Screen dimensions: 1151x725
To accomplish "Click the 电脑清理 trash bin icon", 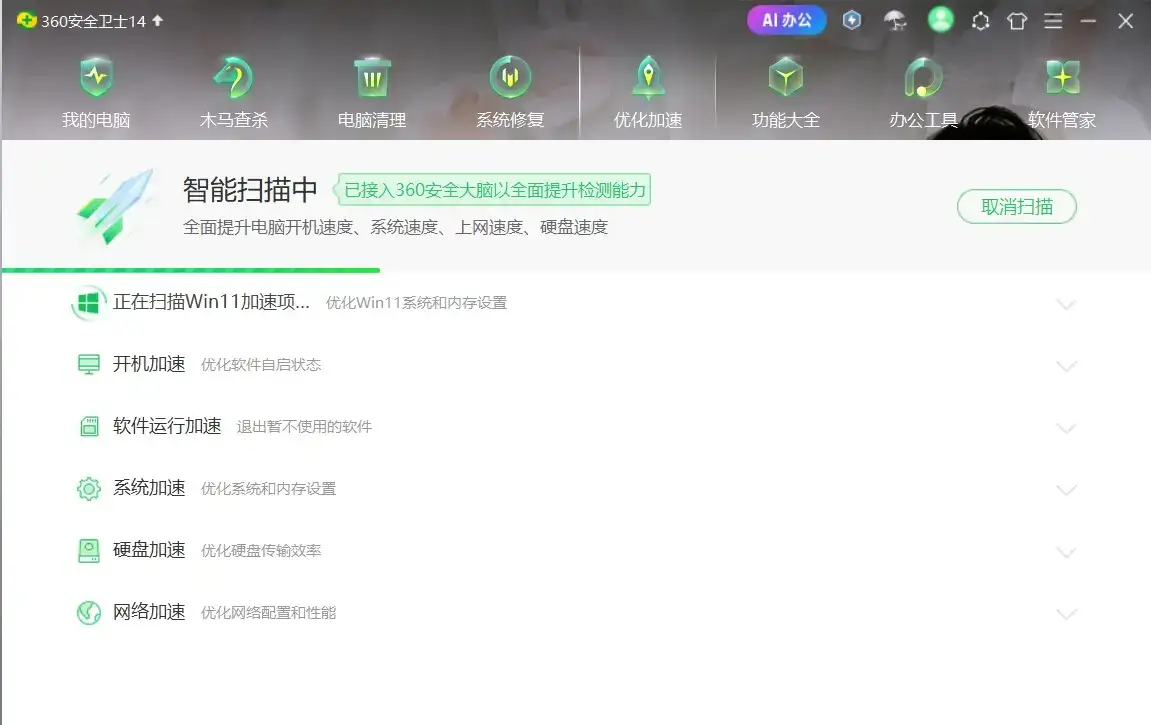I will tap(372, 78).
